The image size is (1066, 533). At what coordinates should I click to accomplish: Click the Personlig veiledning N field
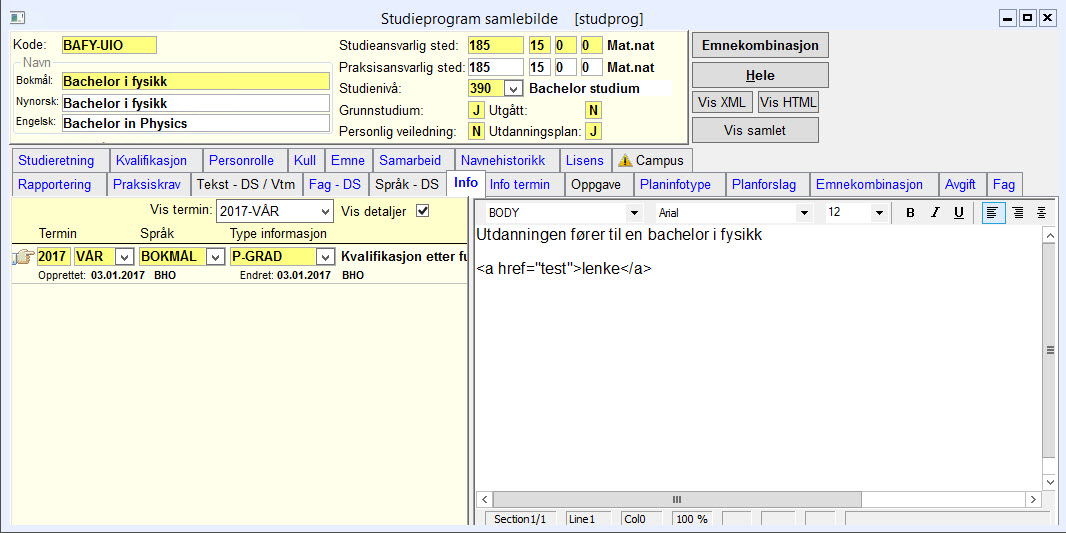tap(476, 131)
